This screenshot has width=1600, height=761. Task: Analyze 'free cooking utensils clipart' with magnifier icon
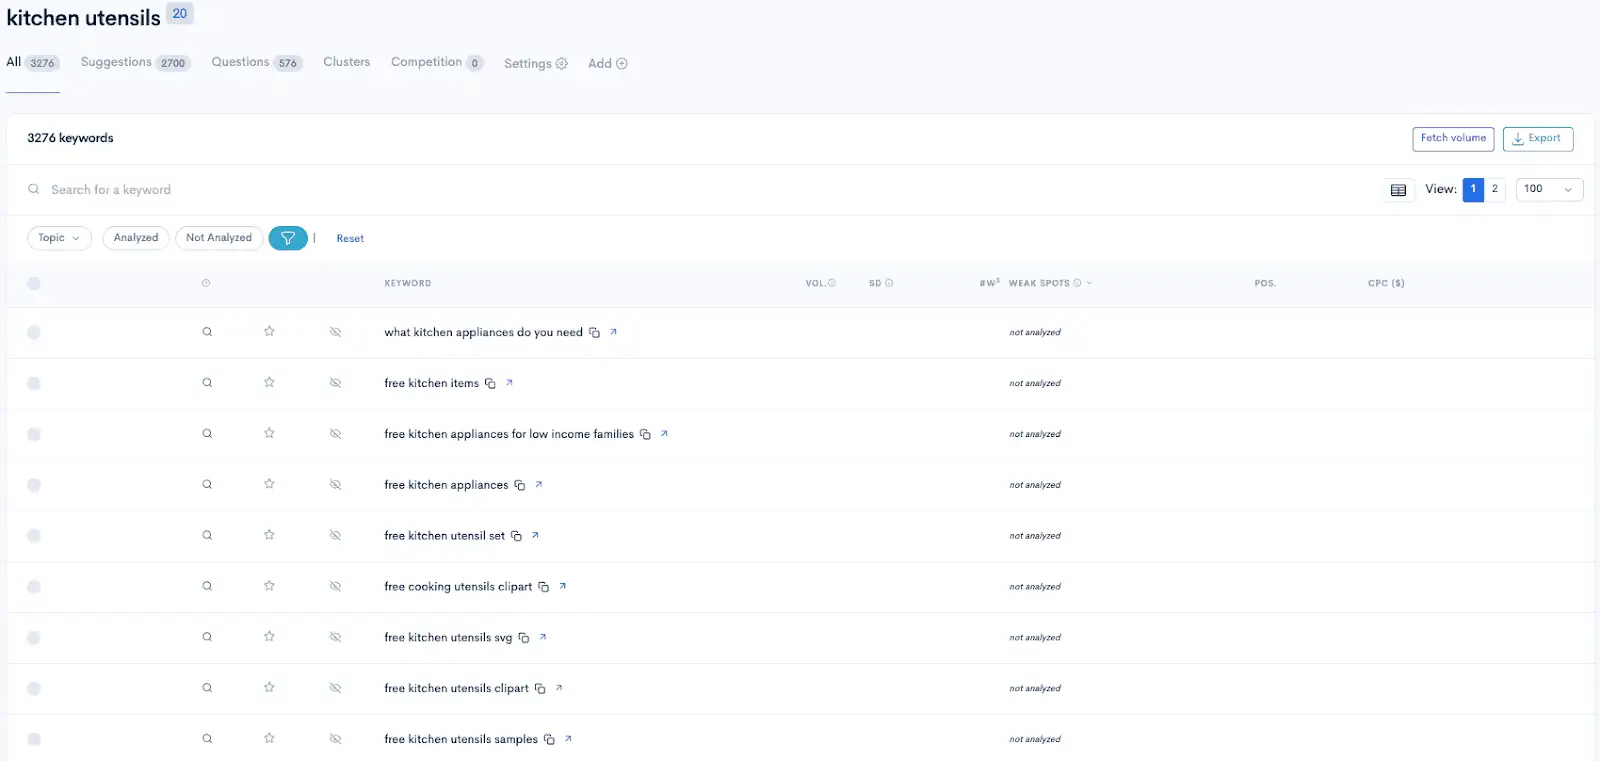click(x=207, y=586)
